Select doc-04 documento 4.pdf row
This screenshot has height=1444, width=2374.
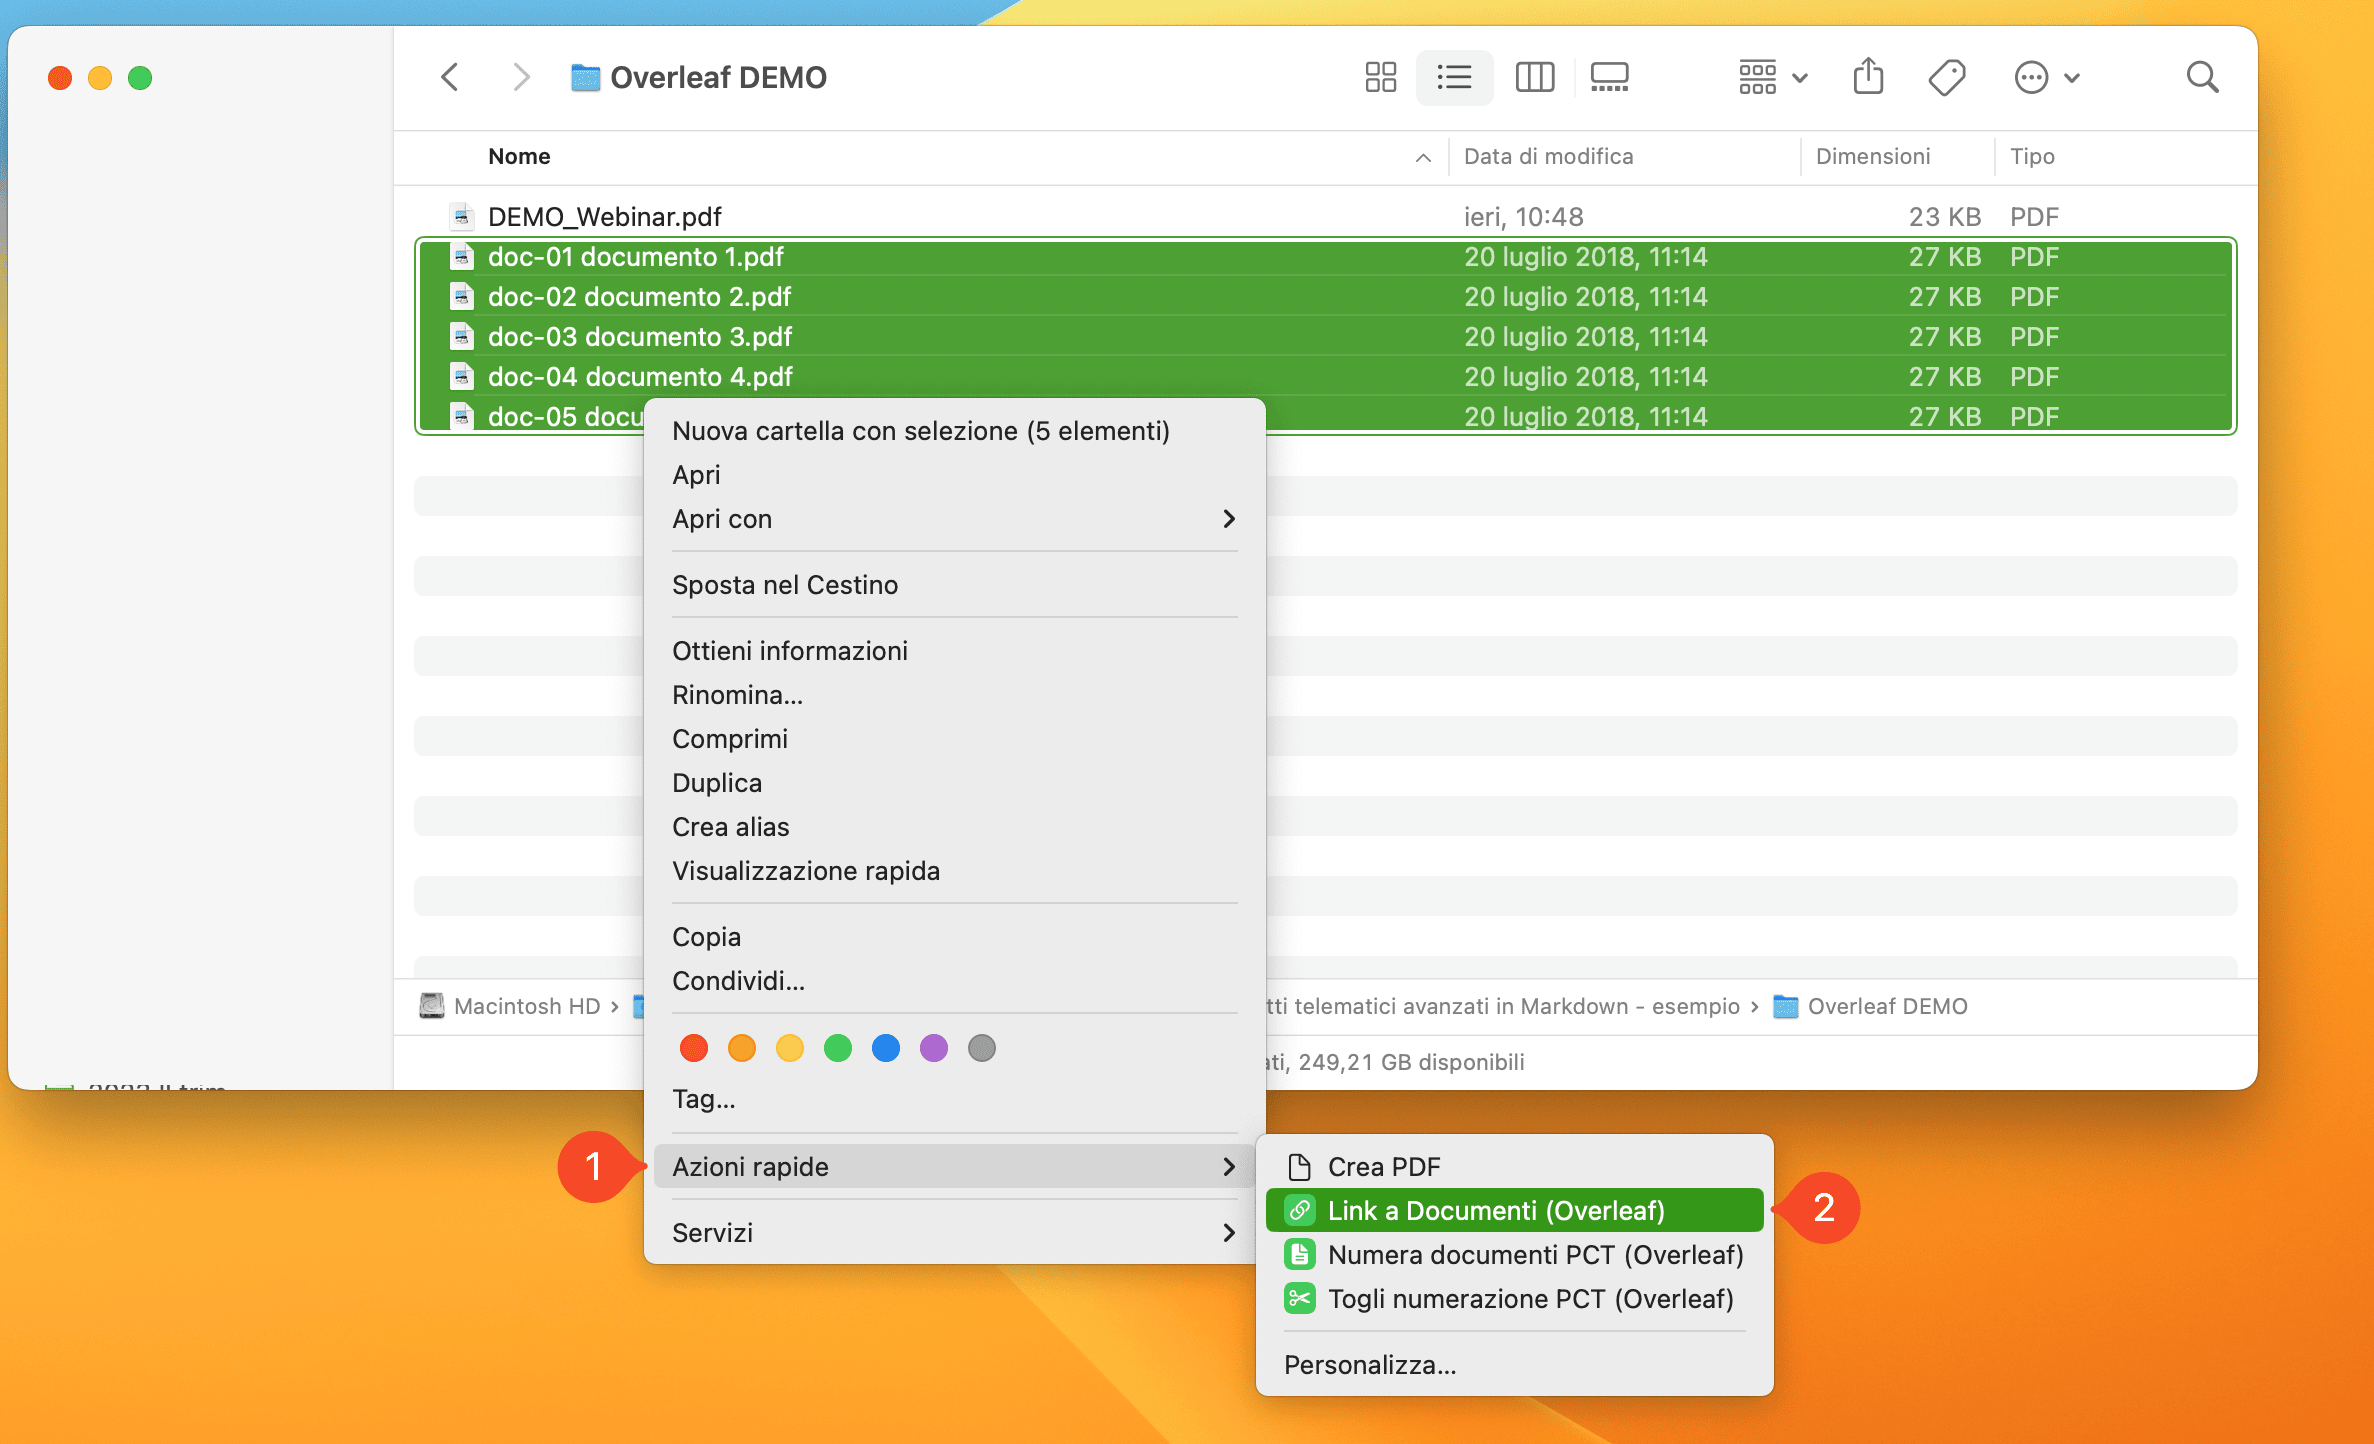pos(1325,377)
